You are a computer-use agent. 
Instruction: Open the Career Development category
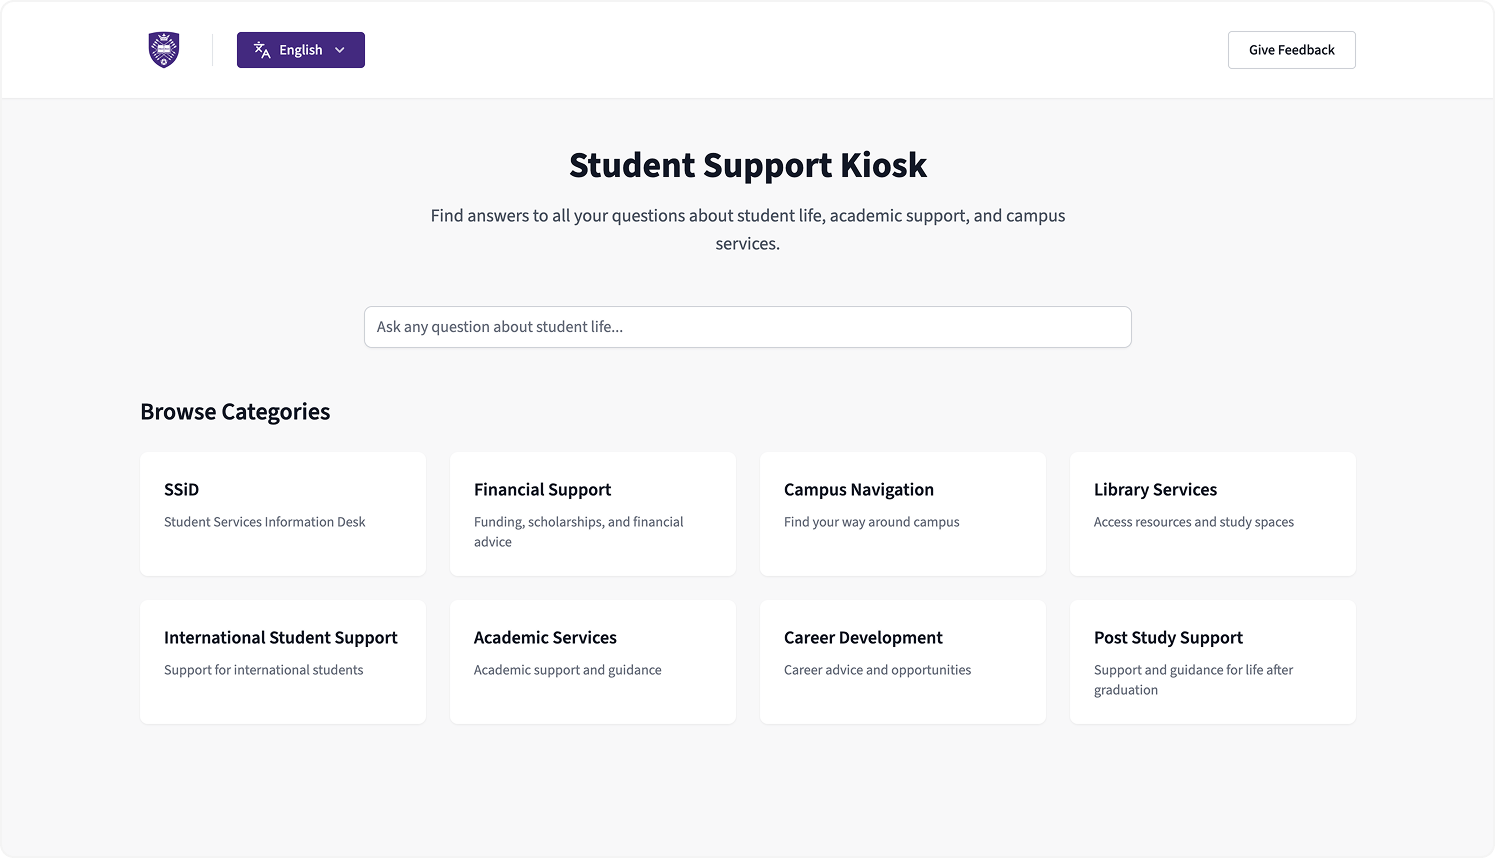pos(902,661)
